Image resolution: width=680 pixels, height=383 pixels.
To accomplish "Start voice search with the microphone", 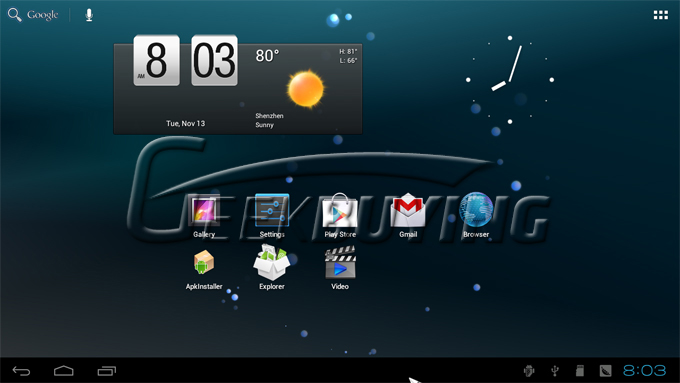I will pyautogui.click(x=89, y=15).
